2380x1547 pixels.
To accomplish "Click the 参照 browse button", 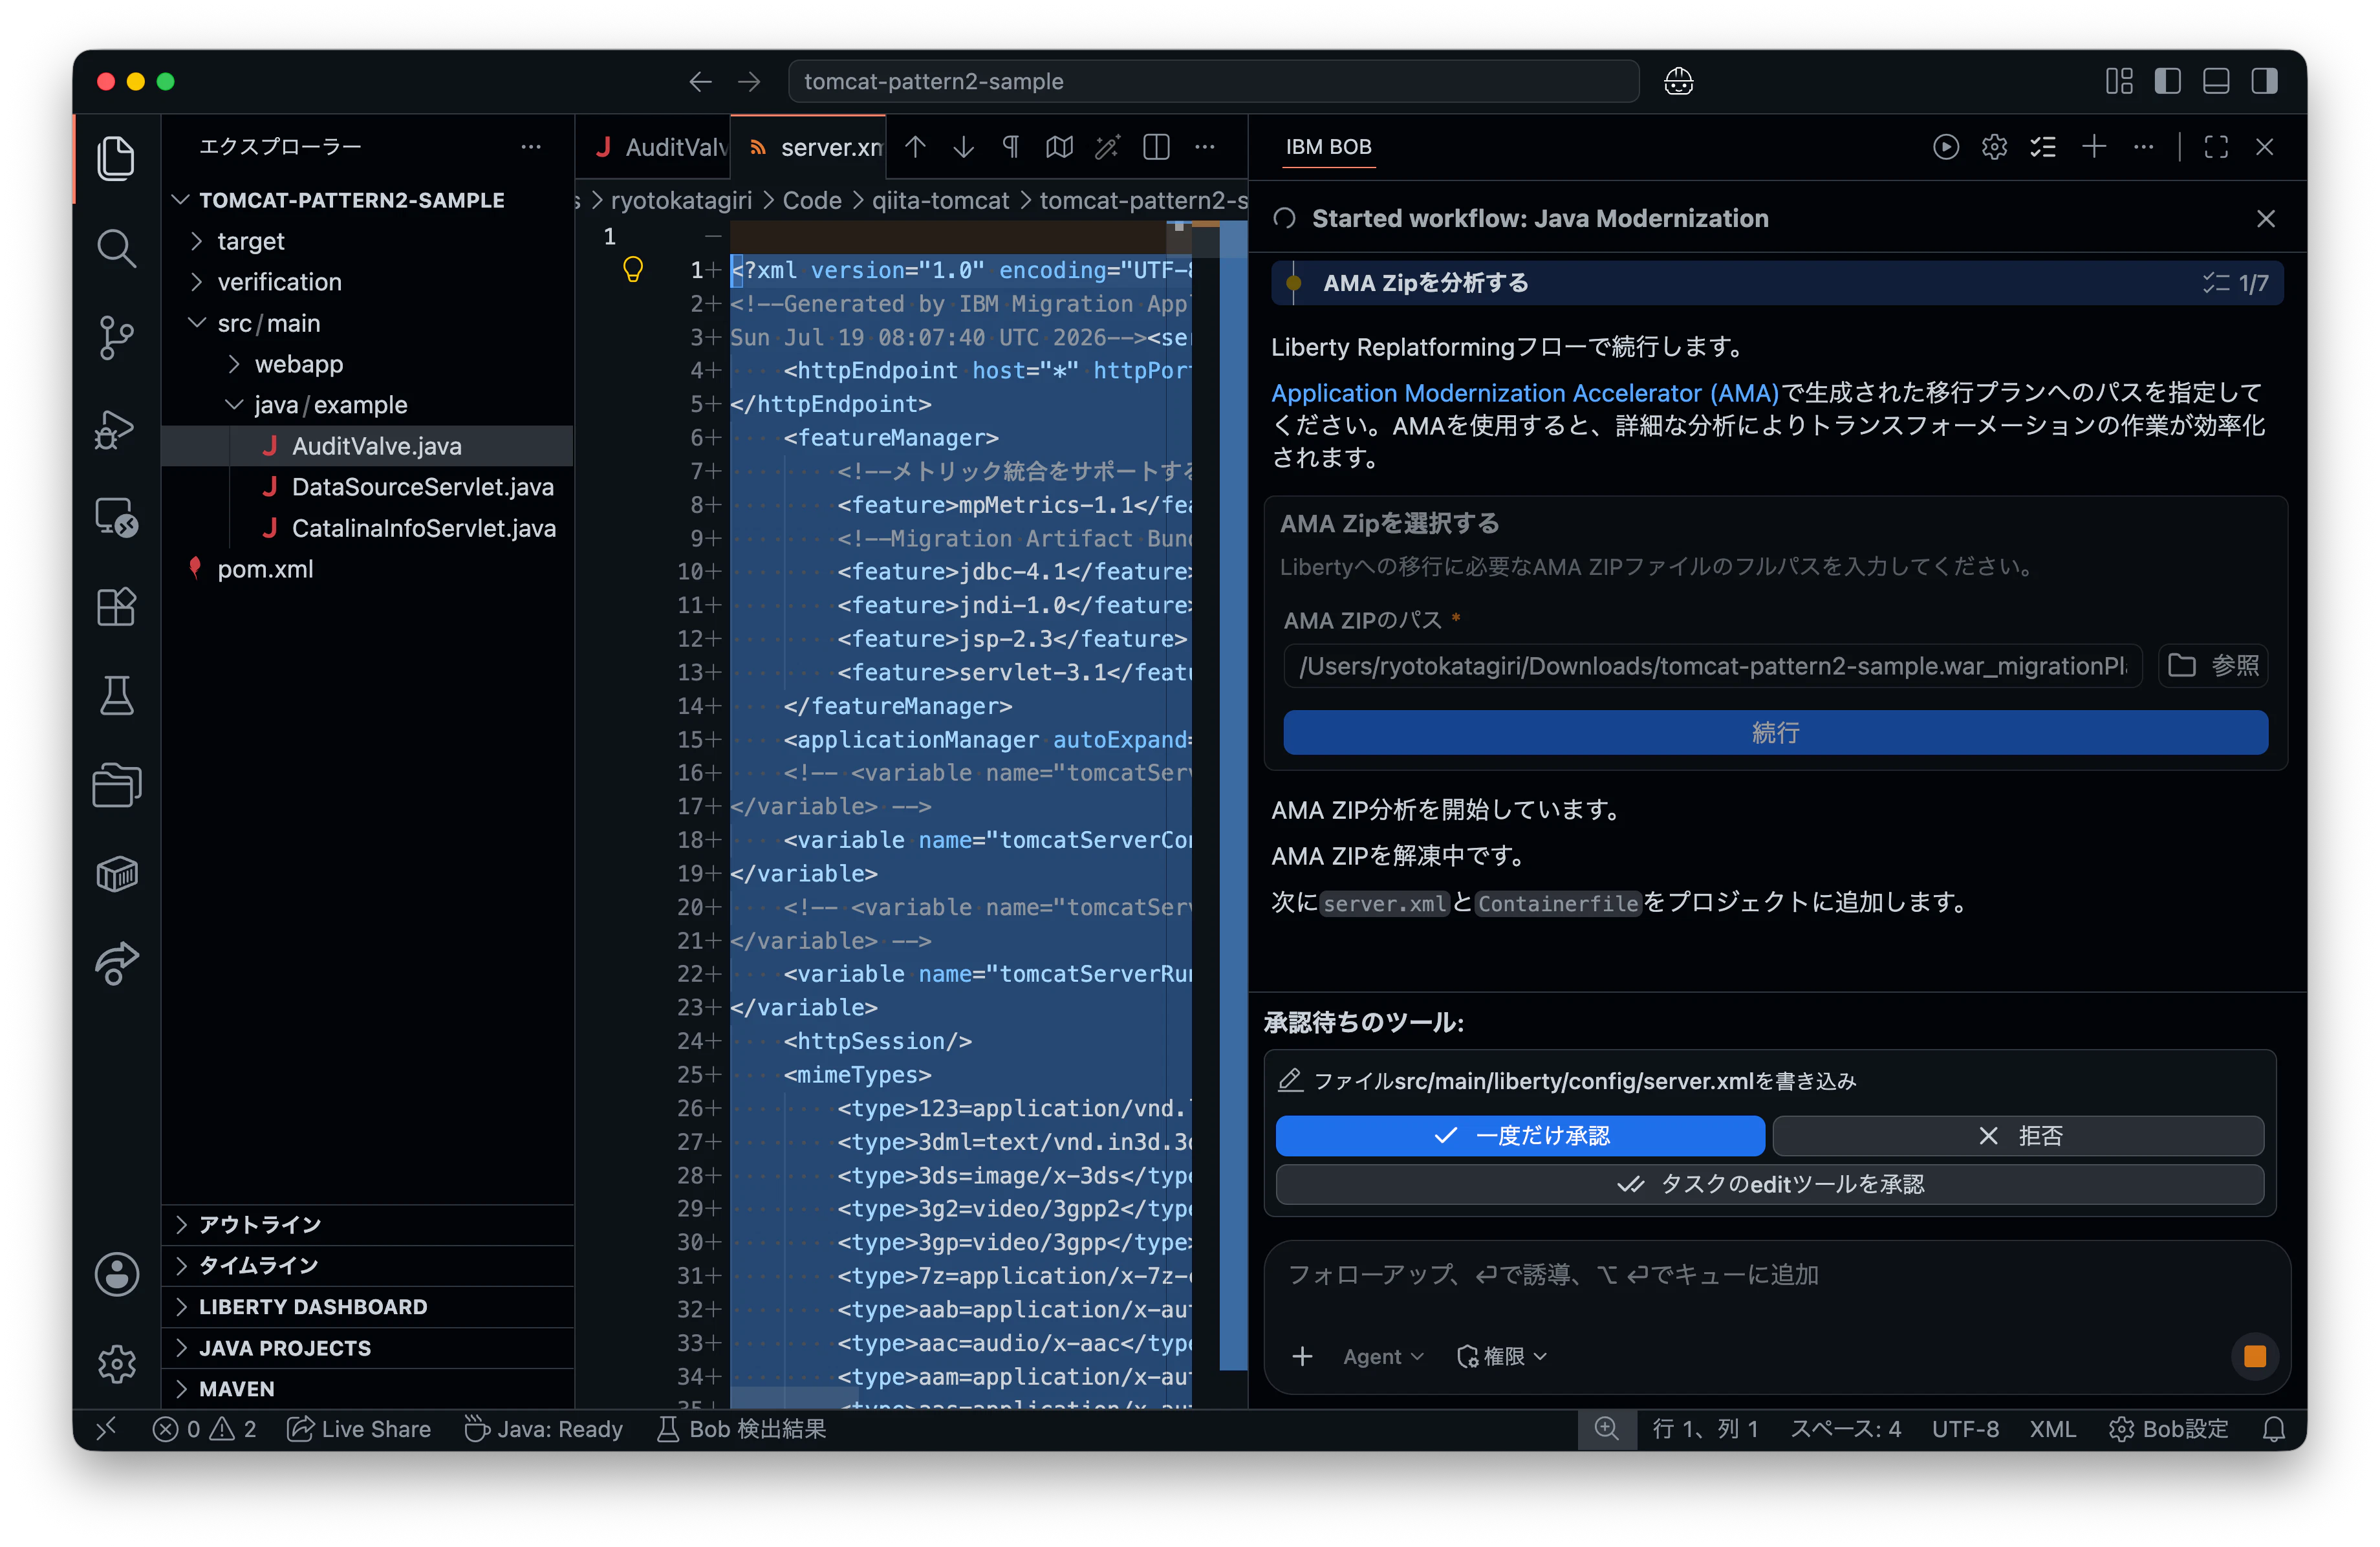I will [x=2213, y=666].
